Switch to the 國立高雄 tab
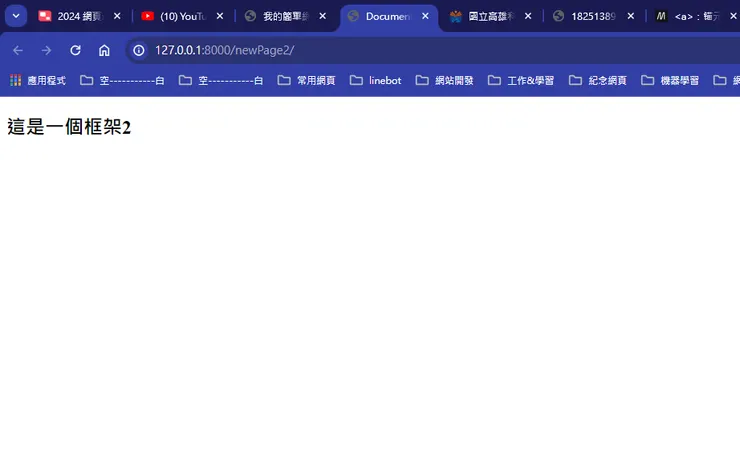This screenshot has width=740, height=449. pos(491,16)
